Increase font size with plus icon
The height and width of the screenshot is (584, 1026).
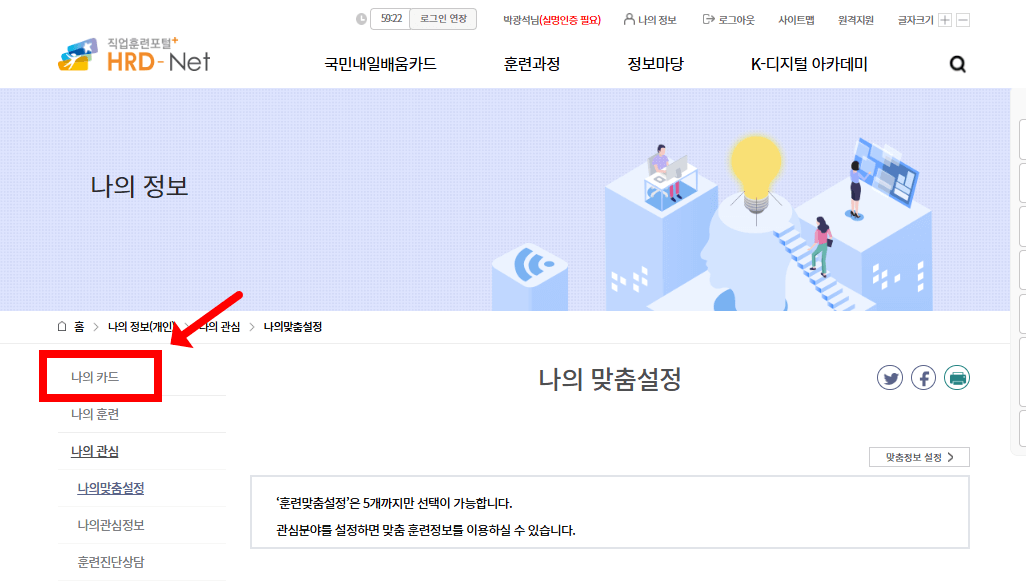pos(945,20)
